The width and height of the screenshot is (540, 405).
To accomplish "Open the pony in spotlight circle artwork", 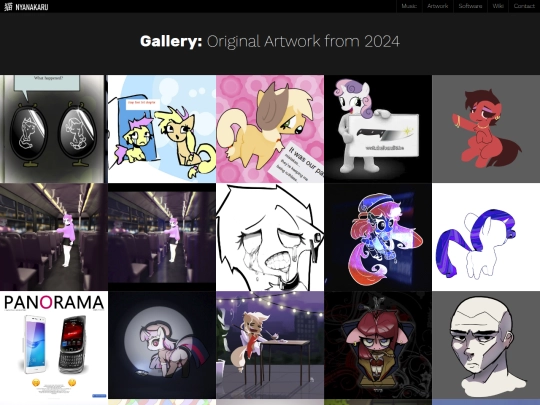I will point(162,345).
